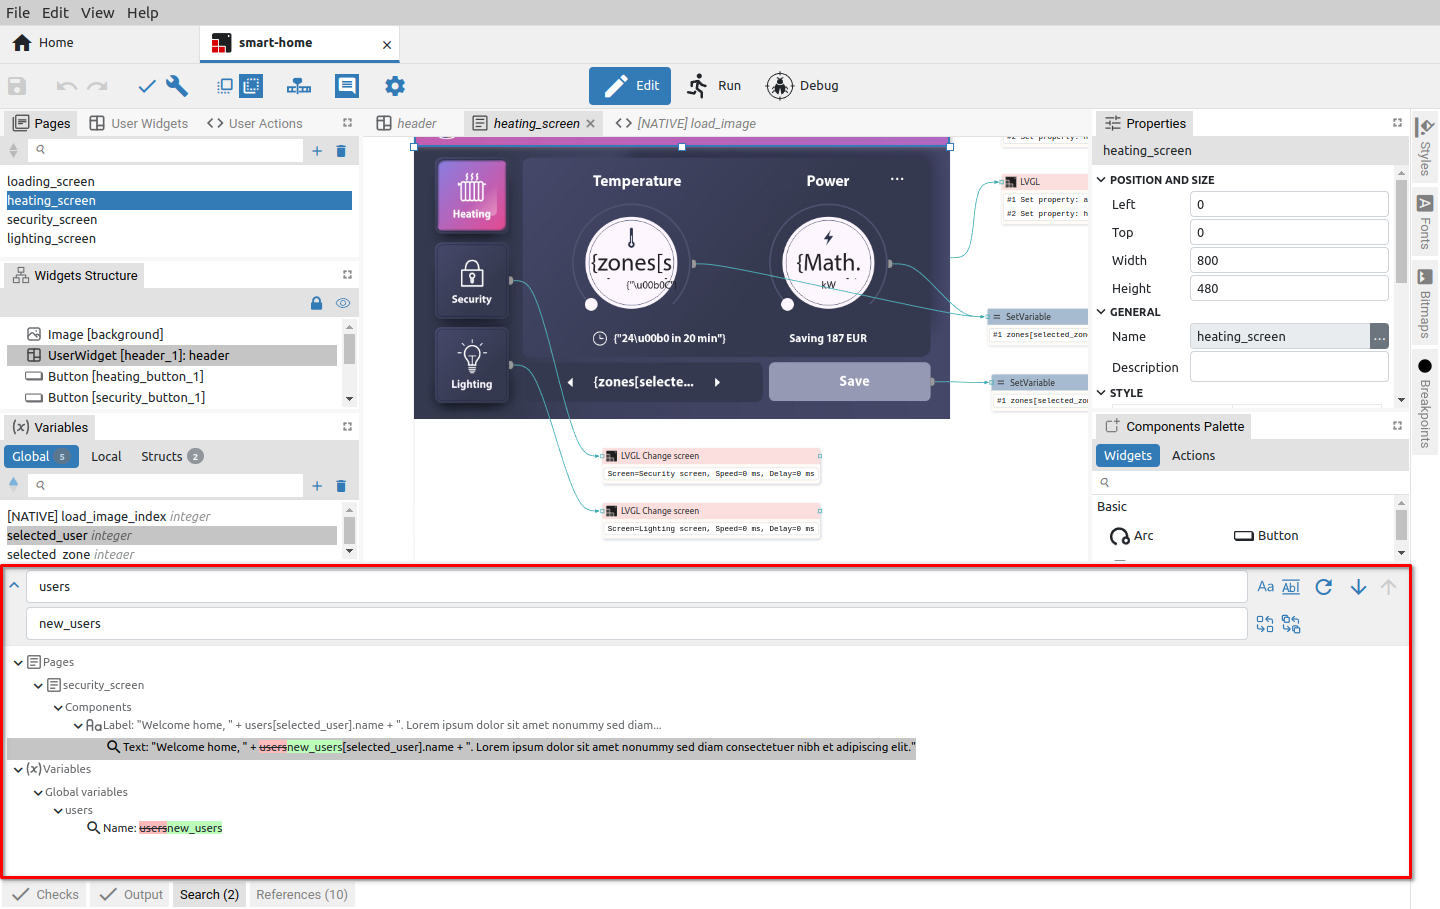The height and width of the screenshot is (909, 1440).
Task: Open project Settings gear icon
Action: 395,86
